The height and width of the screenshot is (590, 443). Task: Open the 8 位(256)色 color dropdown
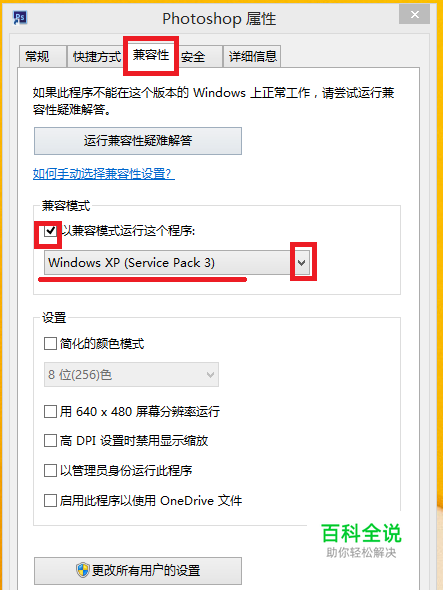pyautogui.click(x=131, y=375)
